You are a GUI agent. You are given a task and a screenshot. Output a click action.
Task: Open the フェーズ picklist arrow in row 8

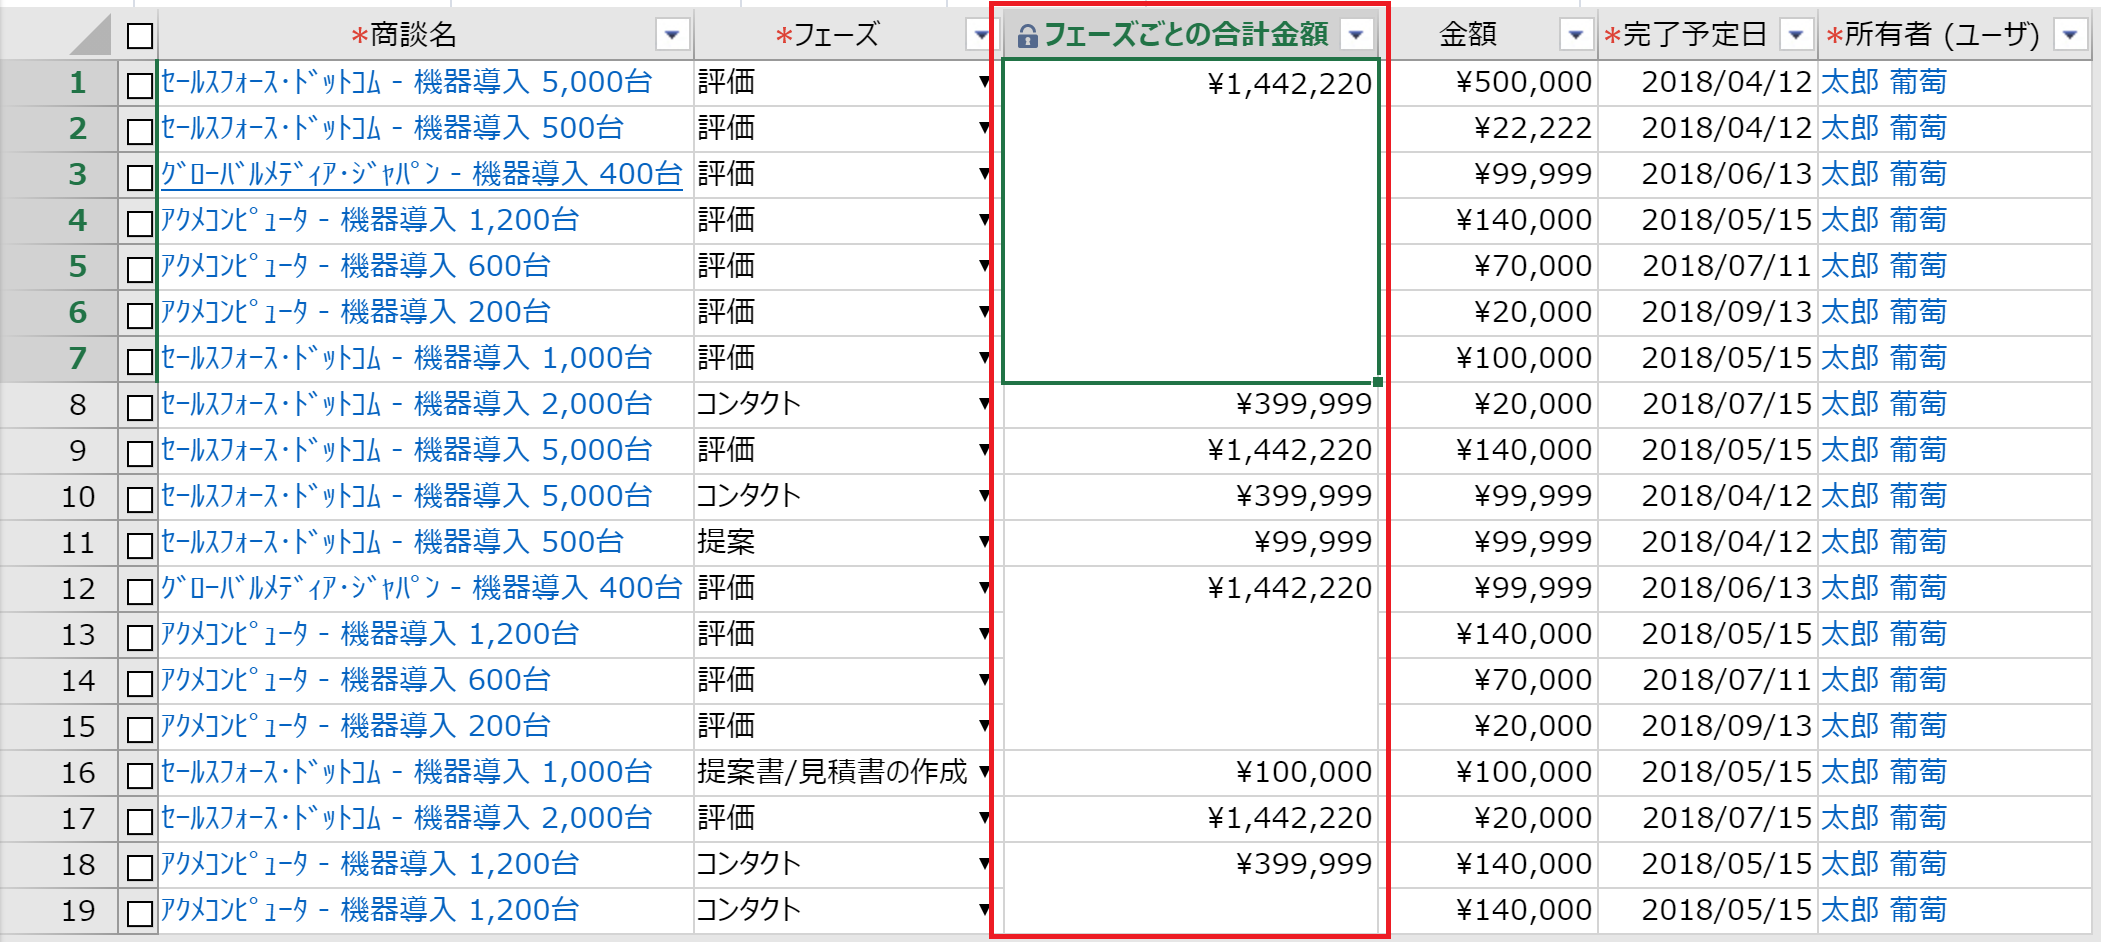pos(984,404)
